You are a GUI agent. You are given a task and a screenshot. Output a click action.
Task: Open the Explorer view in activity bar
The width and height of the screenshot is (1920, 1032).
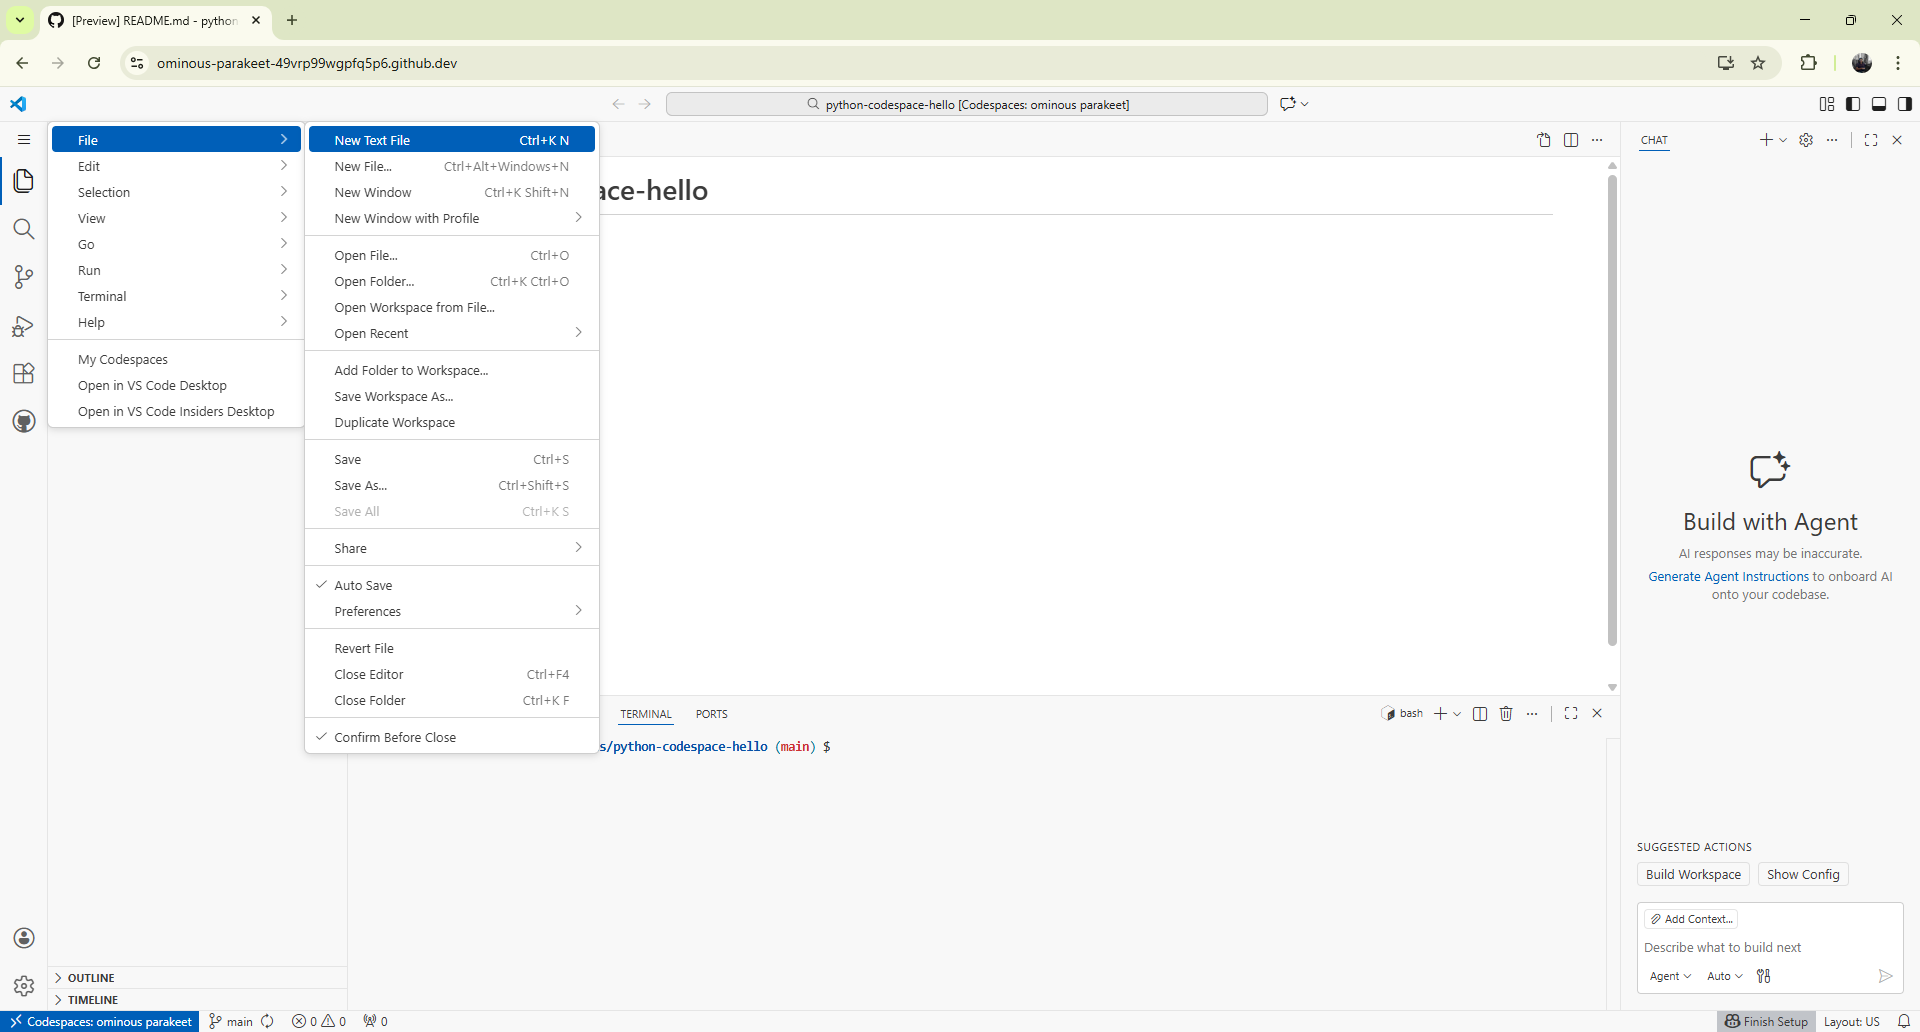pos(24,181)
